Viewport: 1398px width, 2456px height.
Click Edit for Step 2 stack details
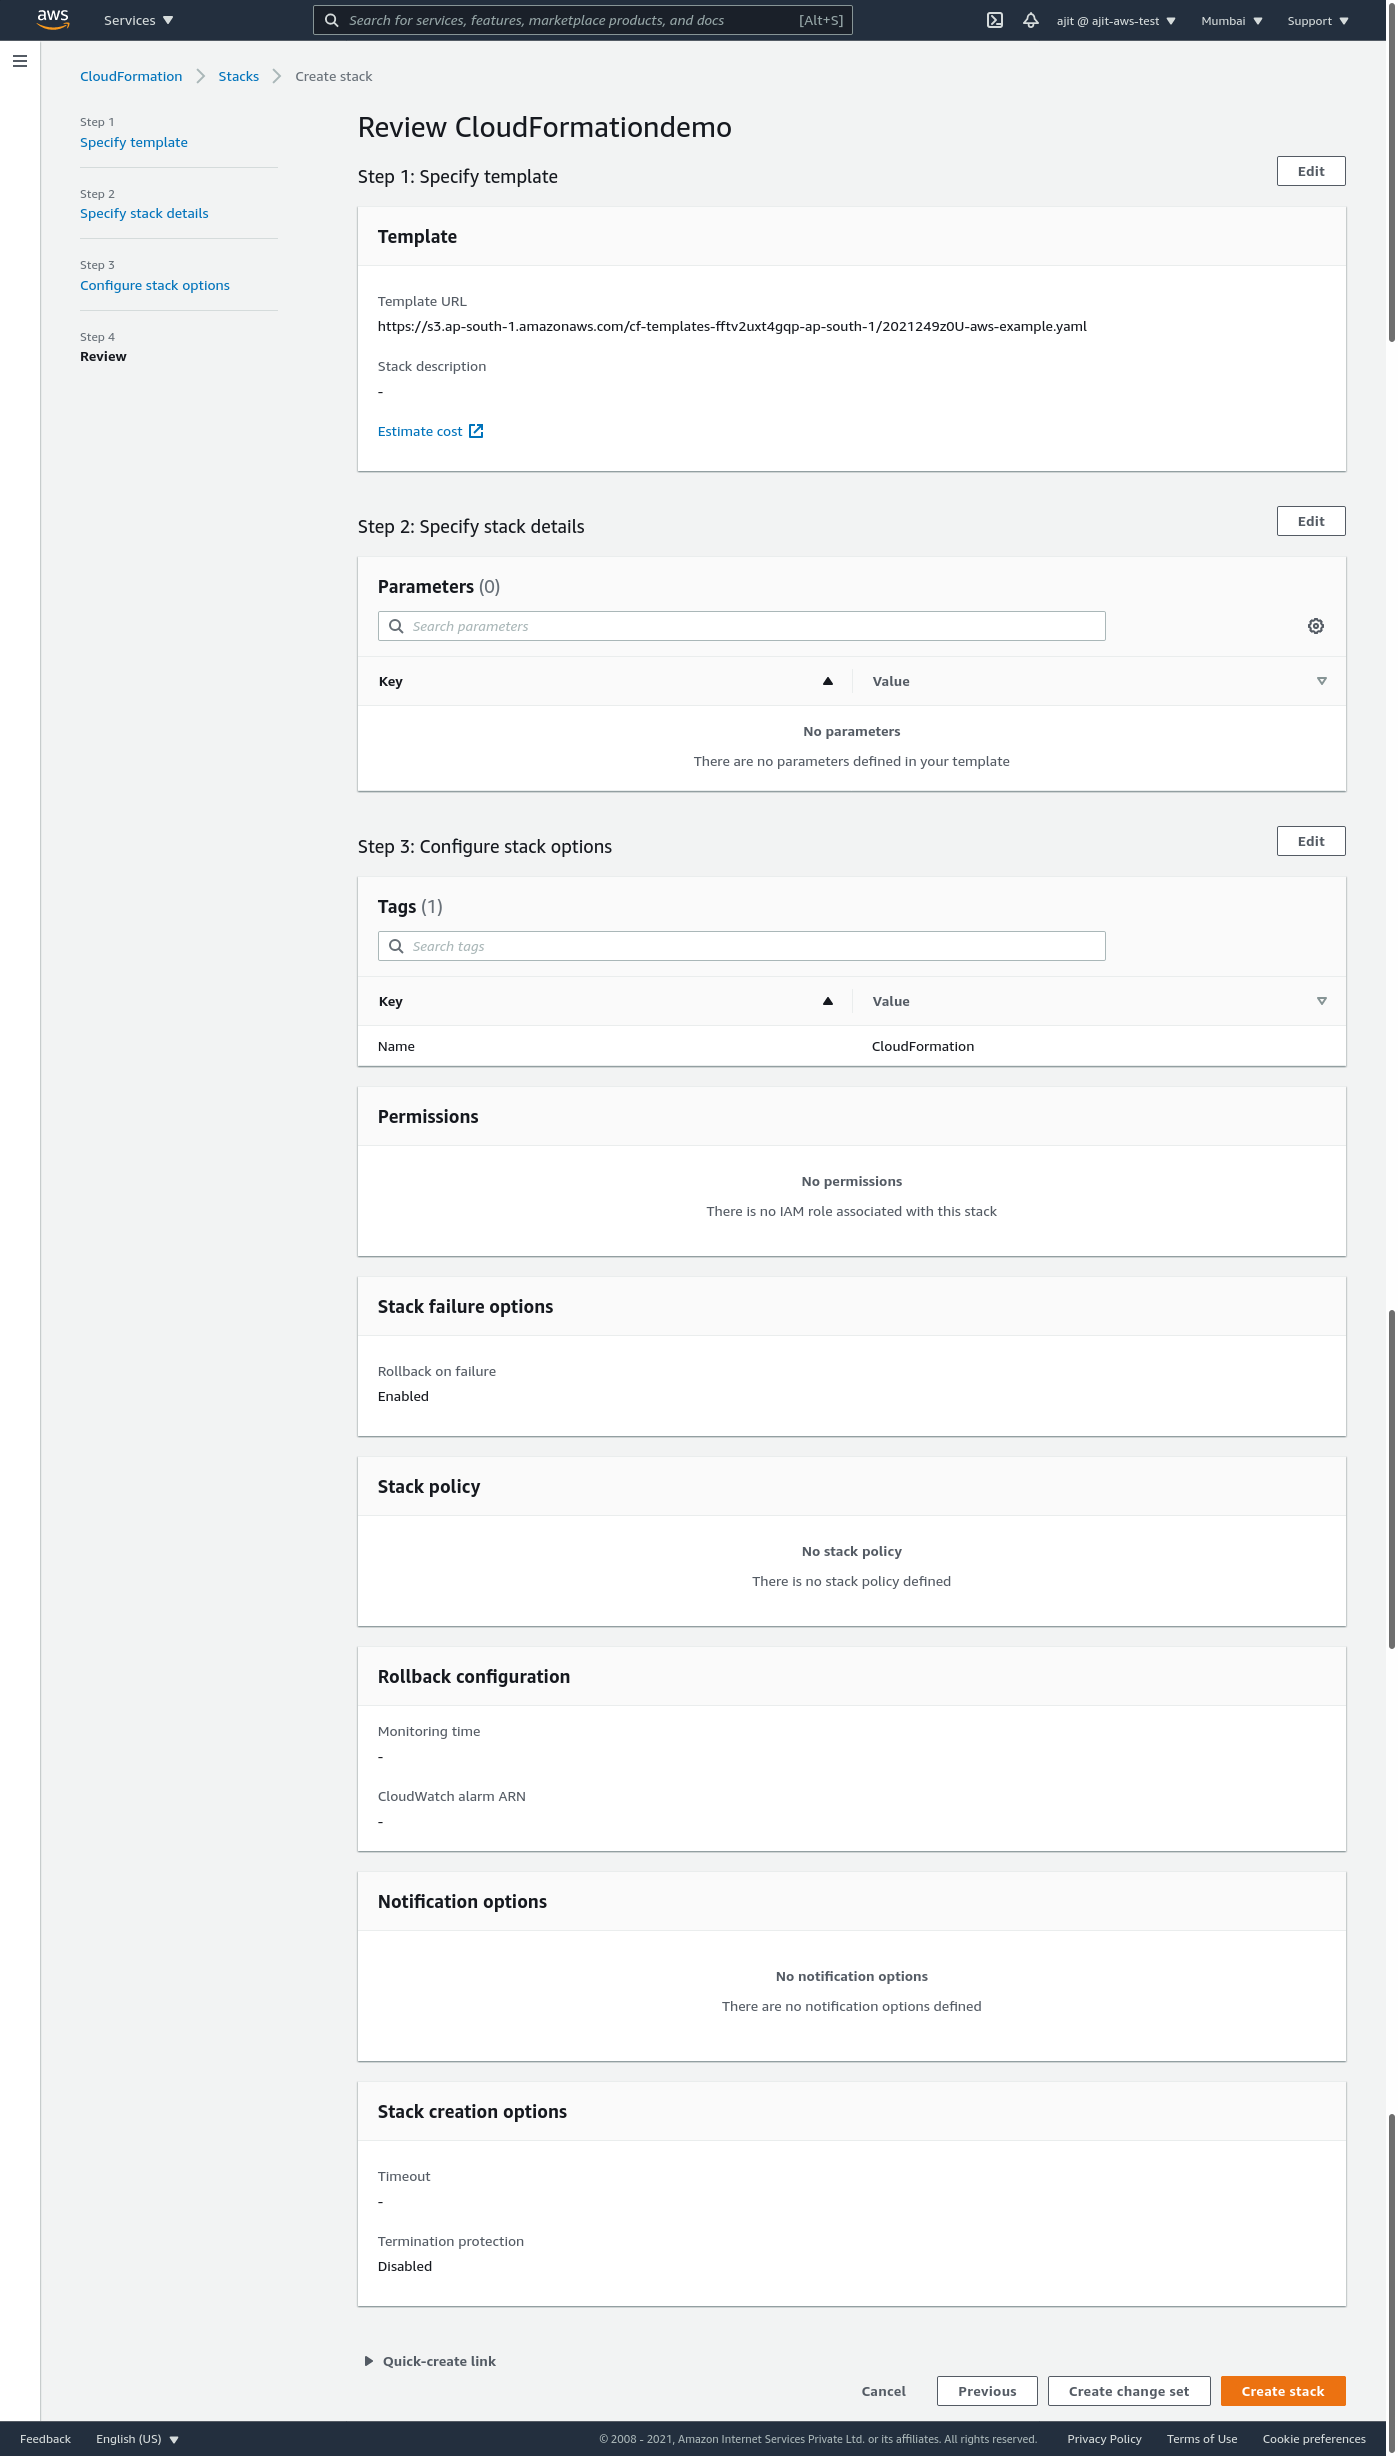[1311, 521]
